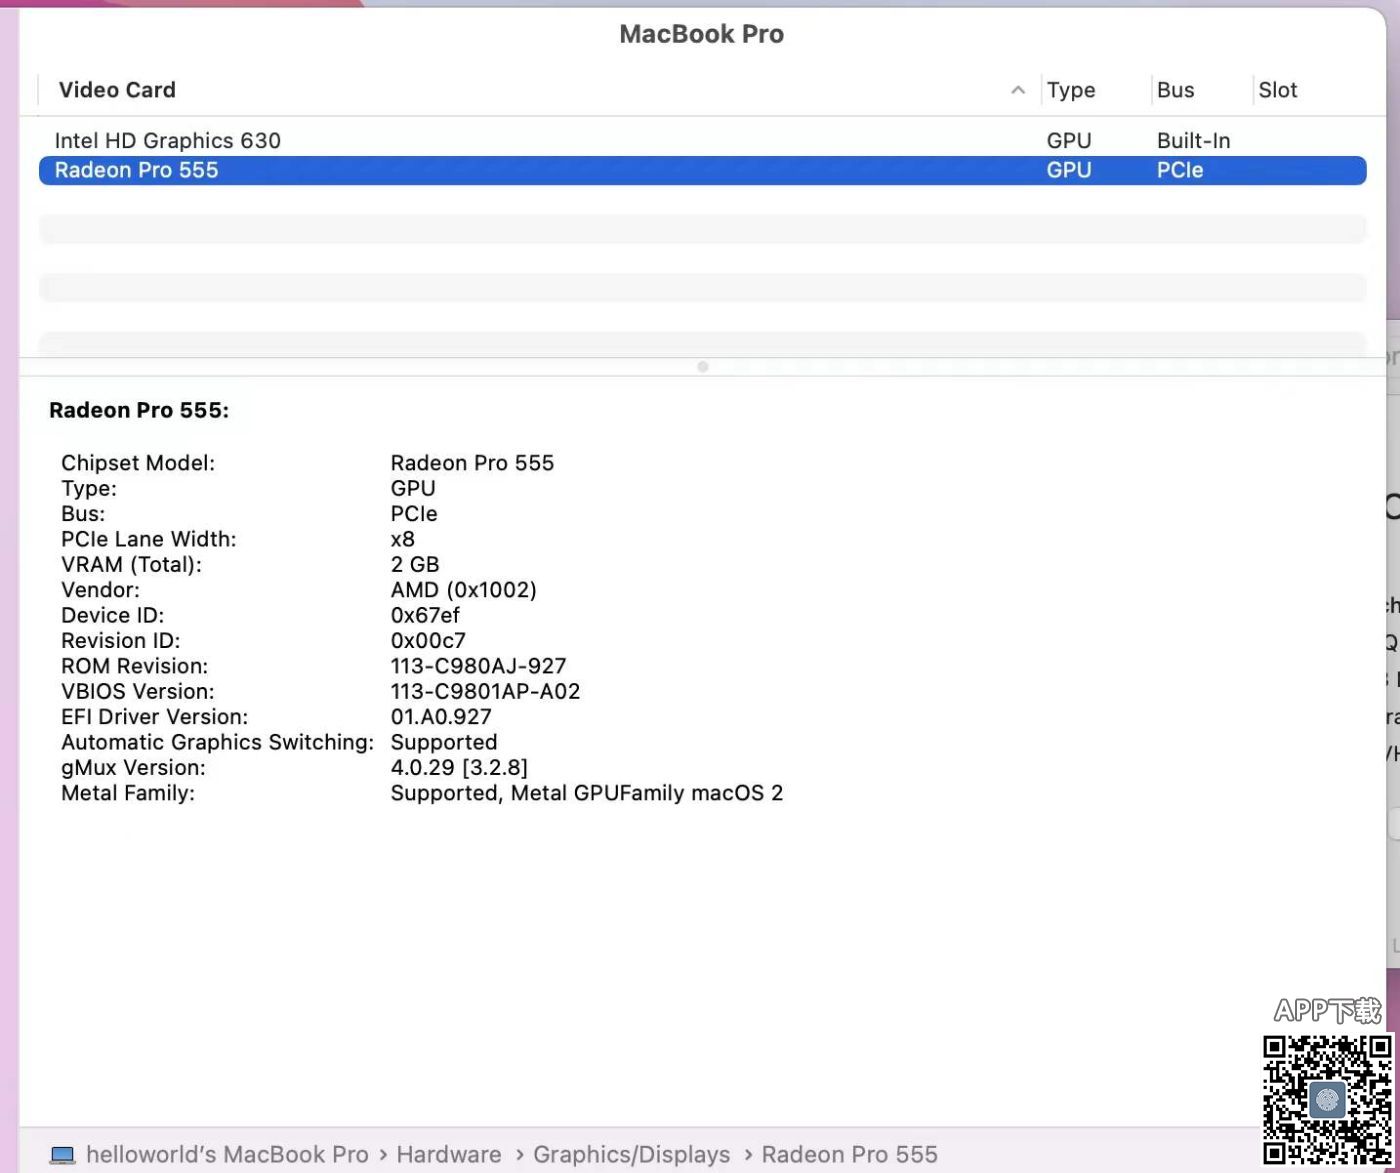Click the bold Radeon Pro 555: heading
The width and height of the screenshot is (1400, 1173).
point(139,410)
